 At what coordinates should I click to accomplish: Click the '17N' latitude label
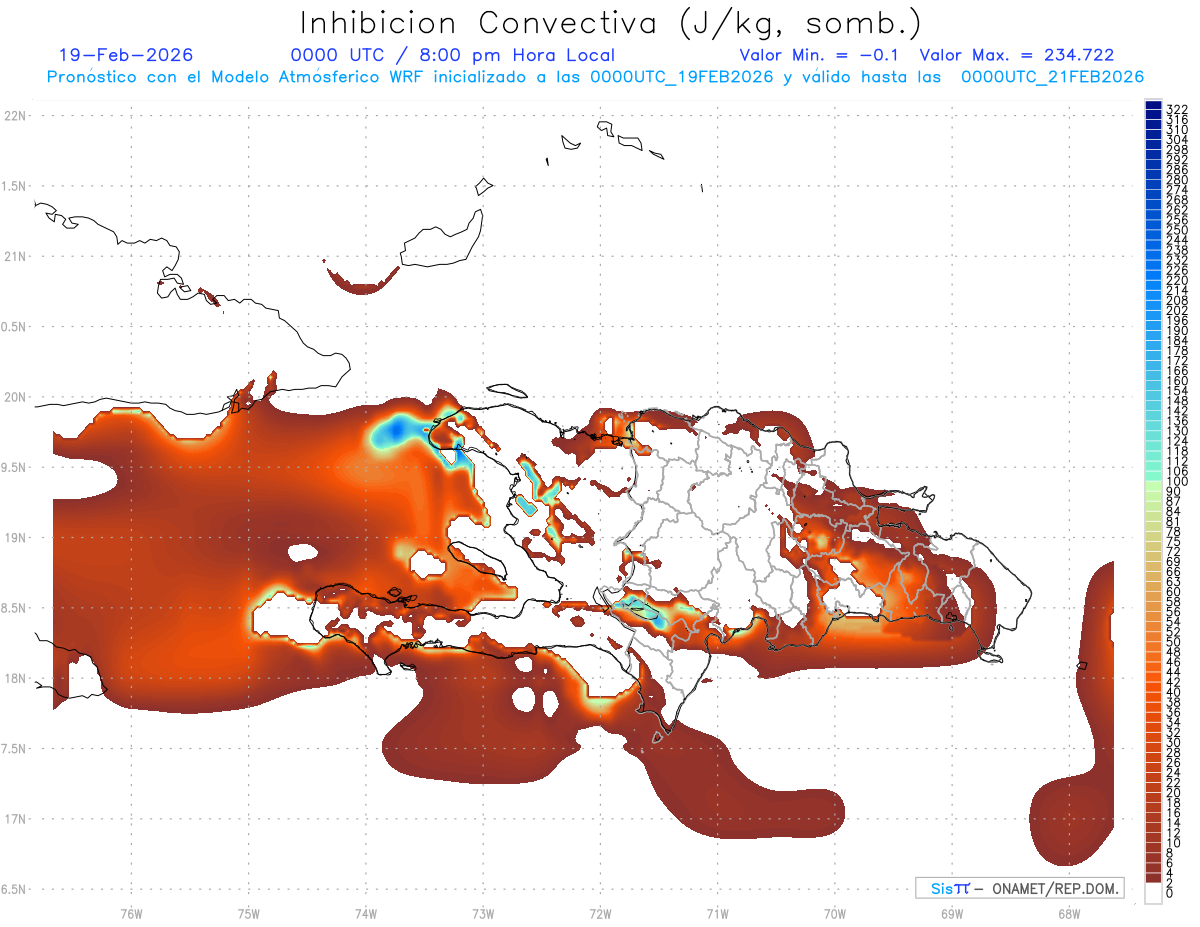[x=15, y=819]
